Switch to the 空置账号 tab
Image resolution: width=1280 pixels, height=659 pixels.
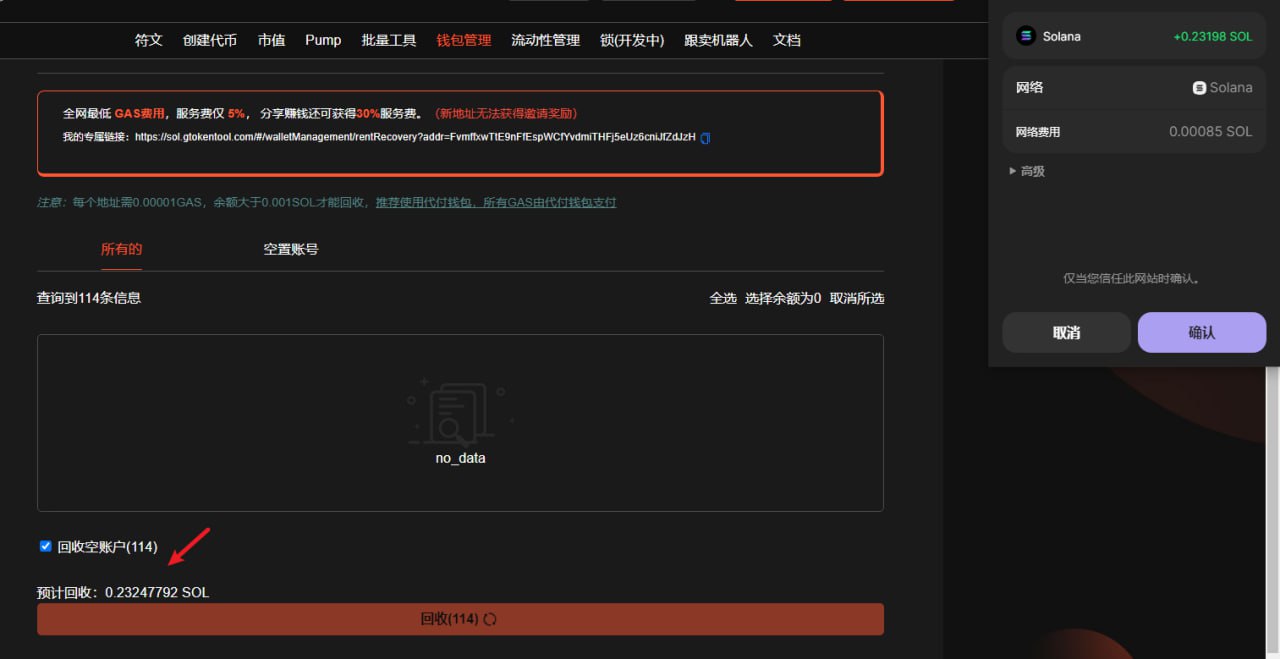pyautogui.click(x=291, y=249)
